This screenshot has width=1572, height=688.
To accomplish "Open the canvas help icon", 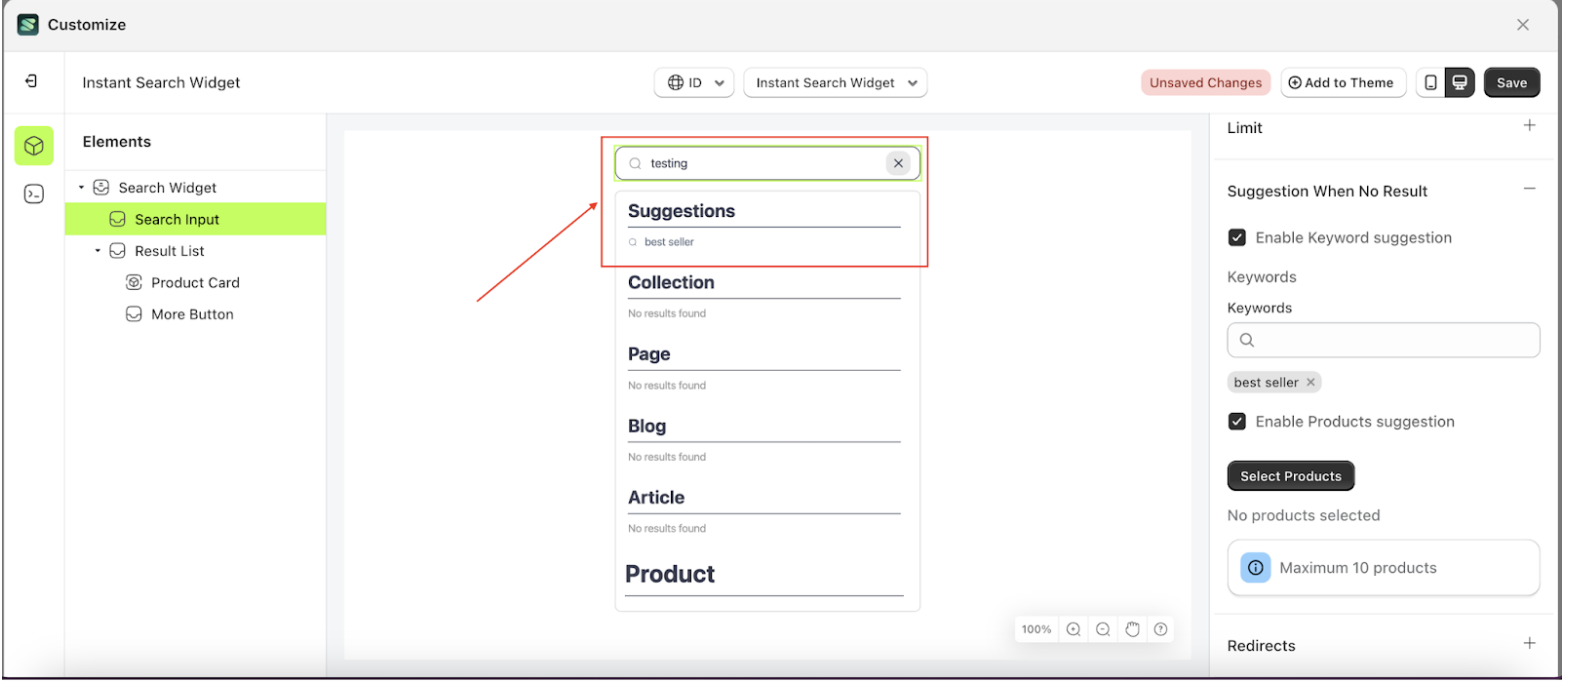I will (1160, 629).
